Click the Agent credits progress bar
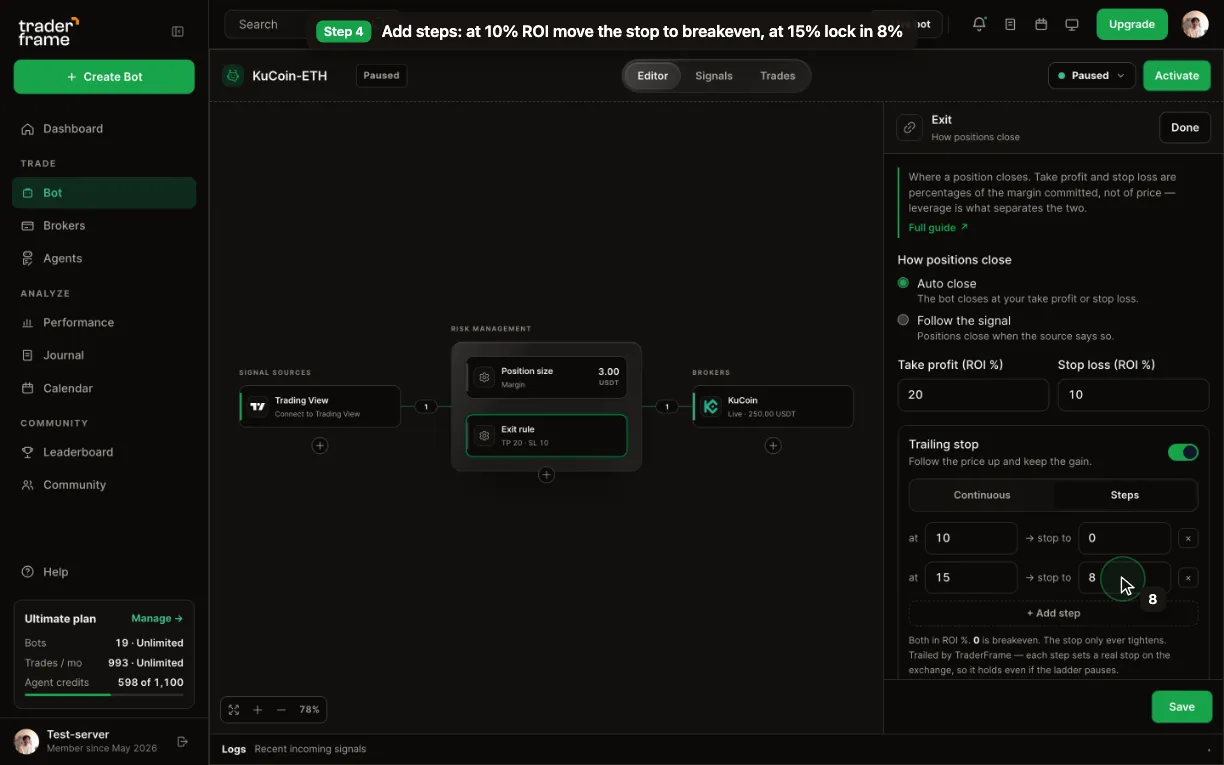 click(104, 694)
